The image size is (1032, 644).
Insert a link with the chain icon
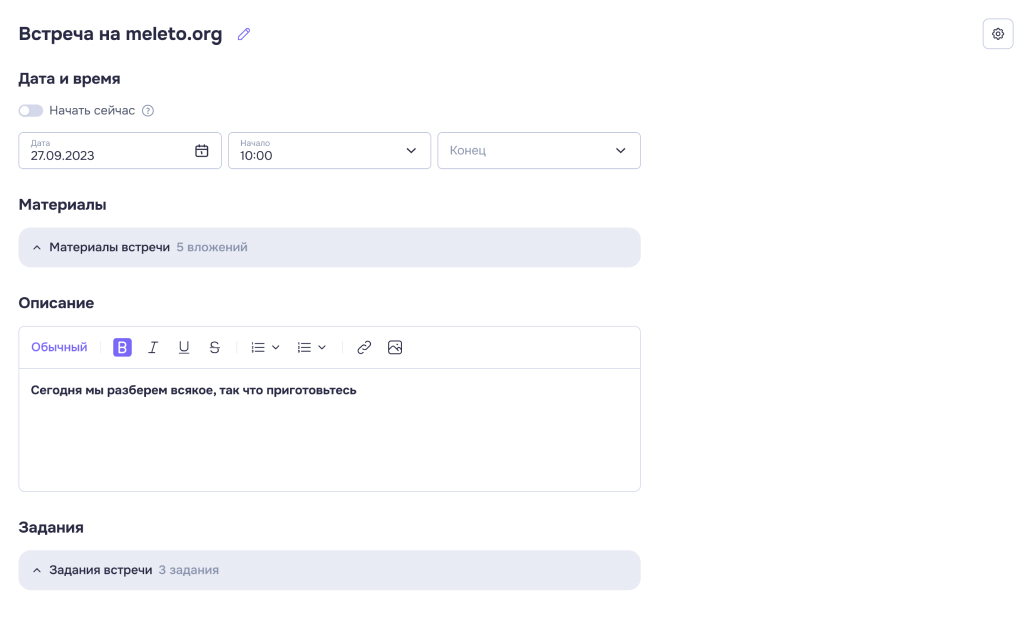(x=364, y=347)
